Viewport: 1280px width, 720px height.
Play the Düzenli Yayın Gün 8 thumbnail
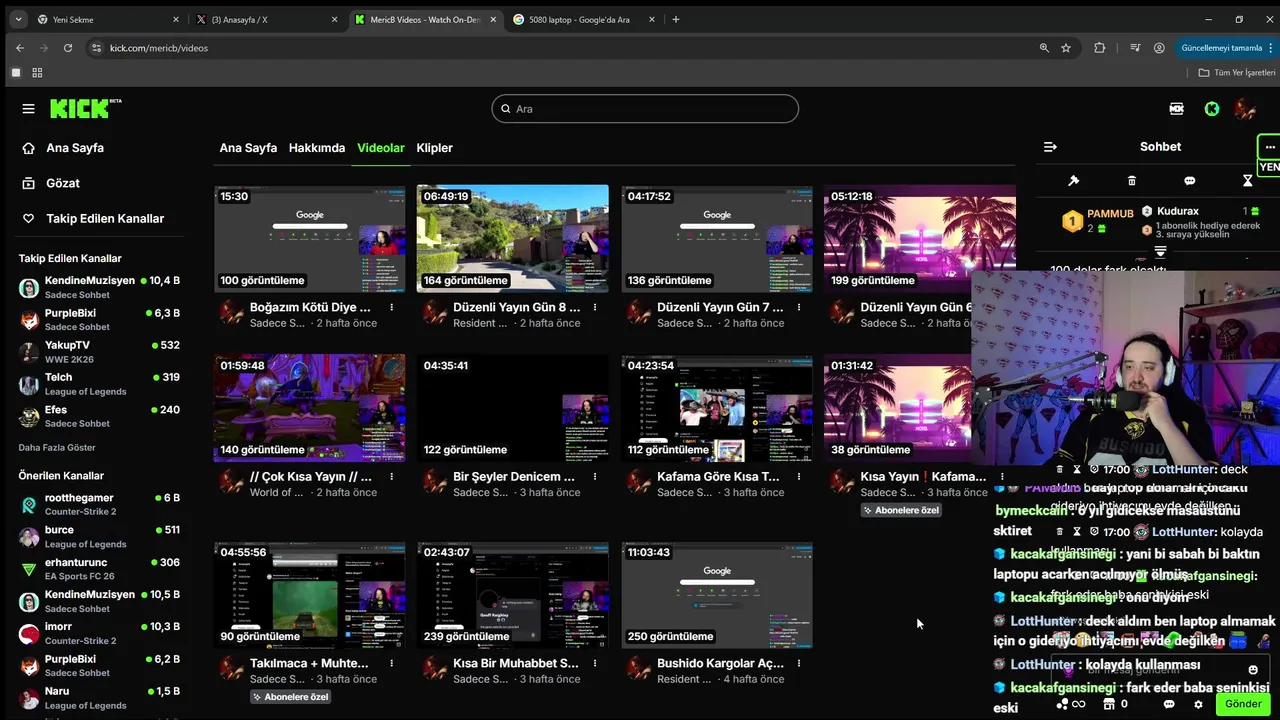(x=512, y=238)
